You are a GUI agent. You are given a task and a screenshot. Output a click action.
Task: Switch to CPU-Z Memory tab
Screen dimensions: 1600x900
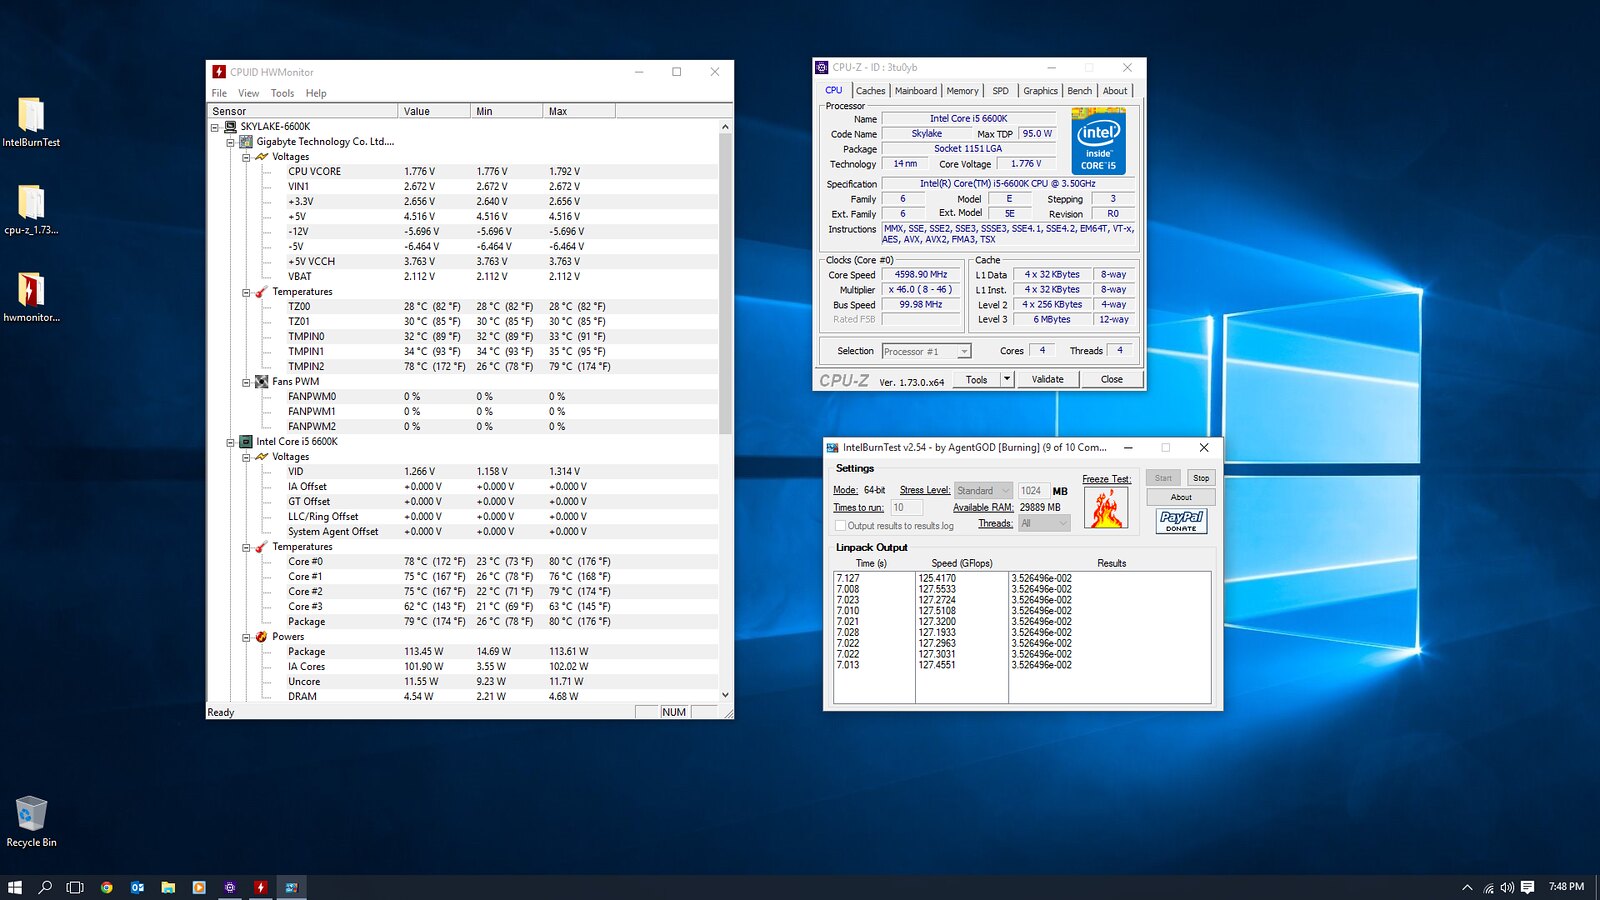[963, 91]
